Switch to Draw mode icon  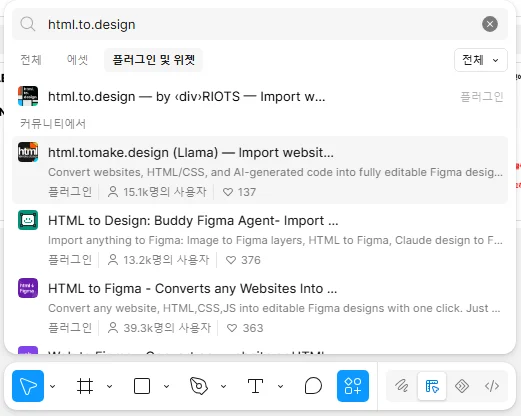(x=402, y=386)
